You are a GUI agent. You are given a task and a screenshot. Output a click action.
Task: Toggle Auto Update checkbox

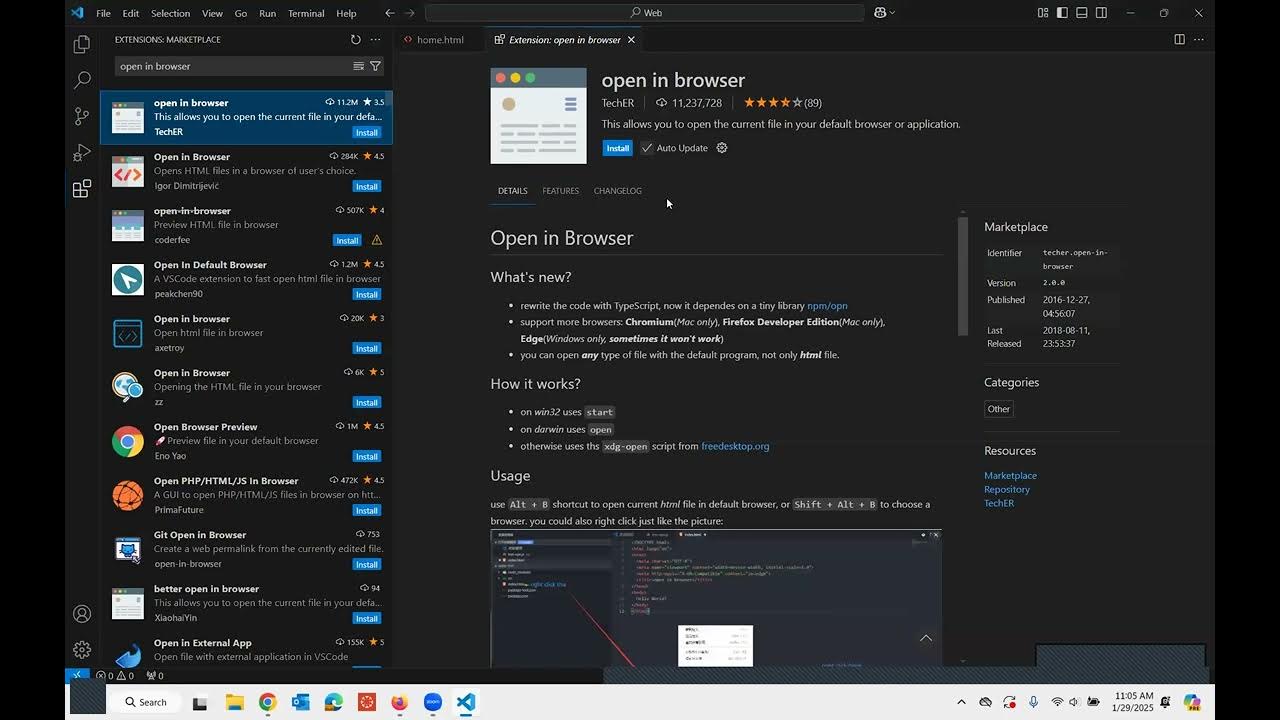(x=647, y=148)
